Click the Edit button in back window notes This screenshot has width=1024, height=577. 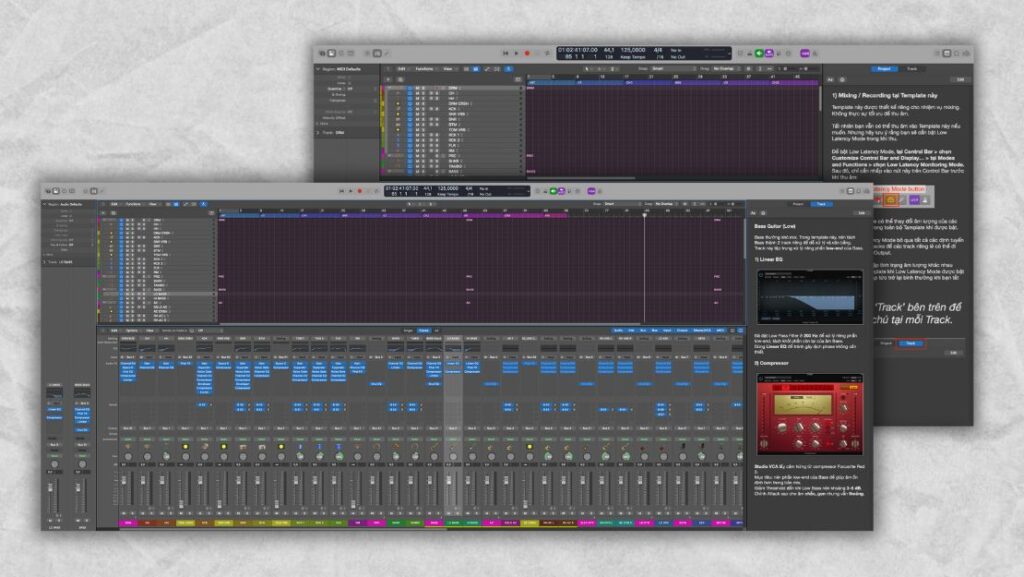click(959, 79)
